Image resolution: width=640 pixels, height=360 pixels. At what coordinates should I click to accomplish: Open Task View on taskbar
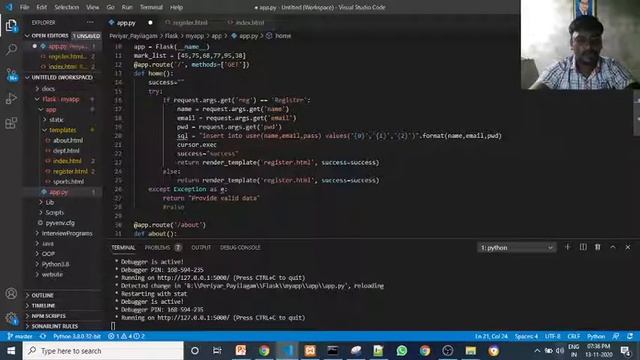217,351
